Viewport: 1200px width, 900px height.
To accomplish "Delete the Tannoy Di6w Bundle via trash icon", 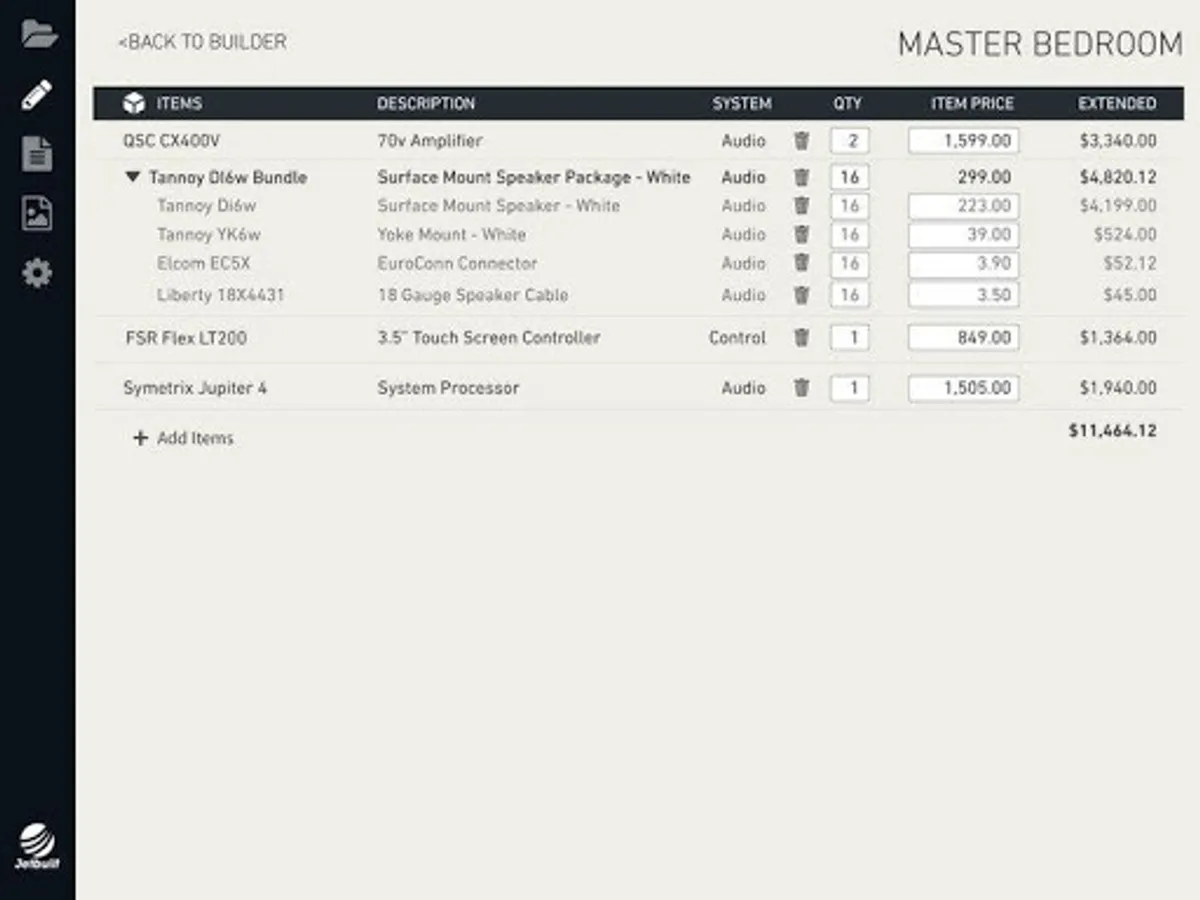I will 801,177.
